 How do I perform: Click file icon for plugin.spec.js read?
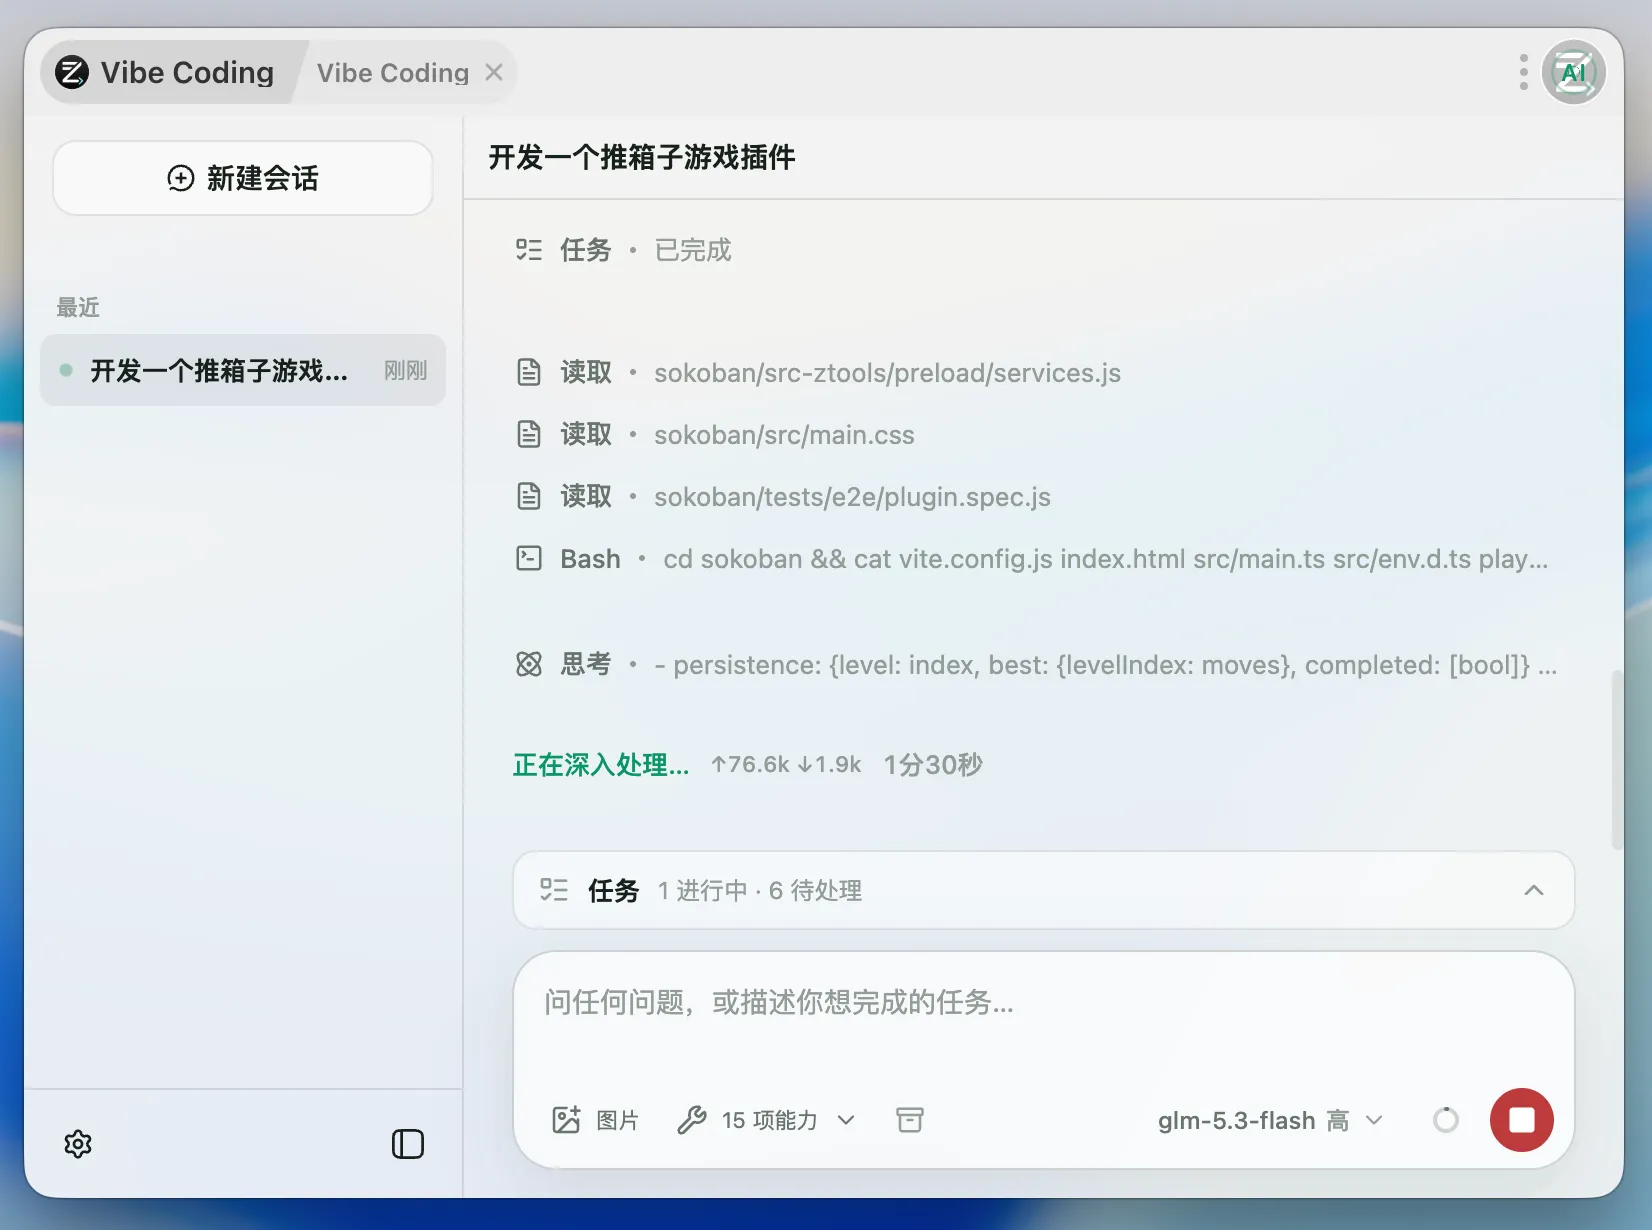529,496
